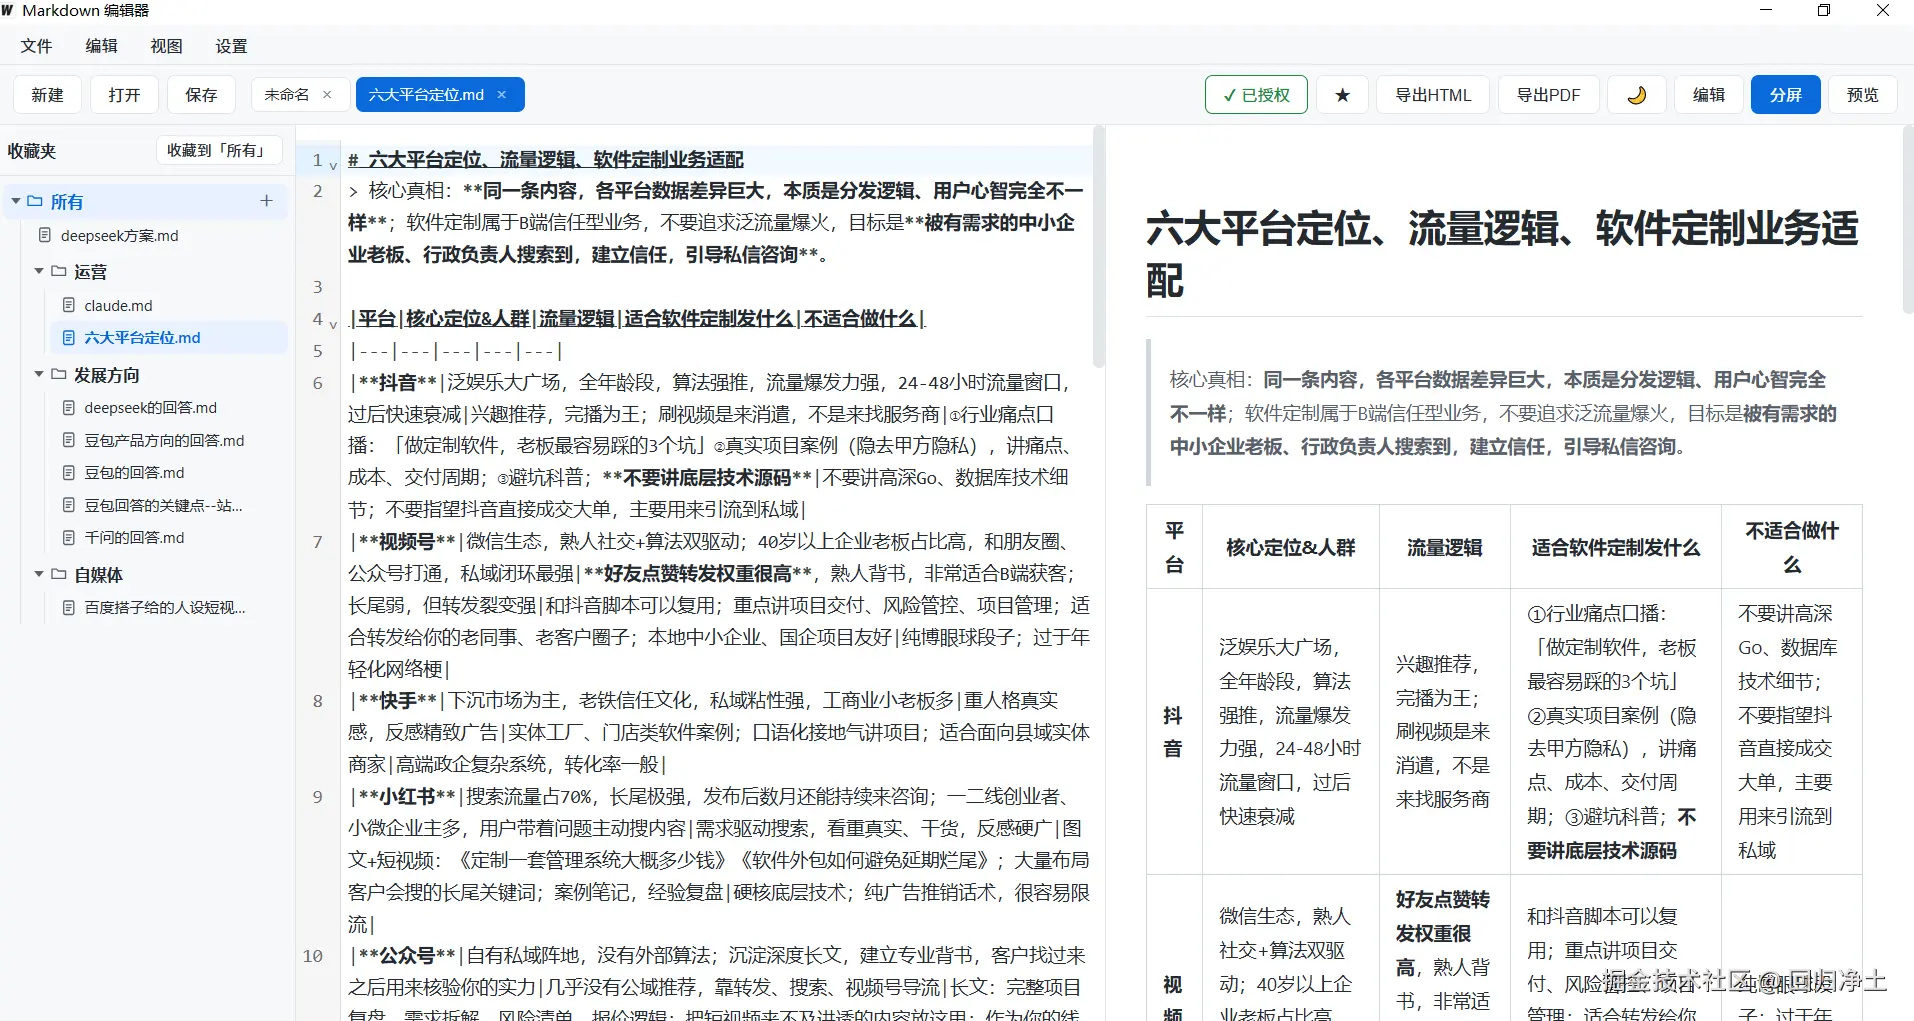
Task: Open deepseek的回答.md in tree
Action: tap(150, 407)
